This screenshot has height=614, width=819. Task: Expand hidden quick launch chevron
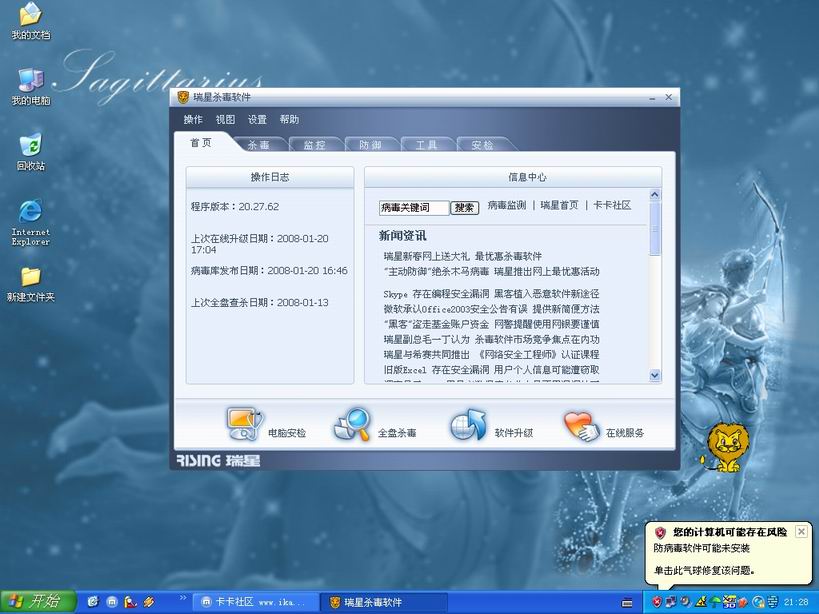pos(183,598)
